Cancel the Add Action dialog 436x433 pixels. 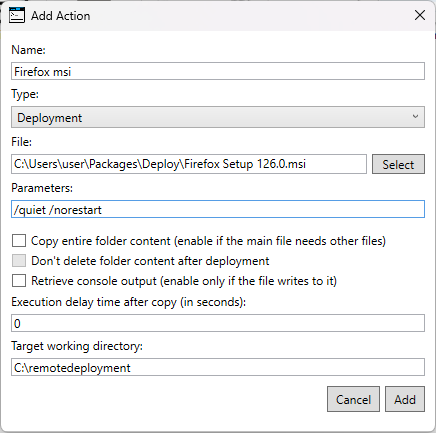pos(353,399)
